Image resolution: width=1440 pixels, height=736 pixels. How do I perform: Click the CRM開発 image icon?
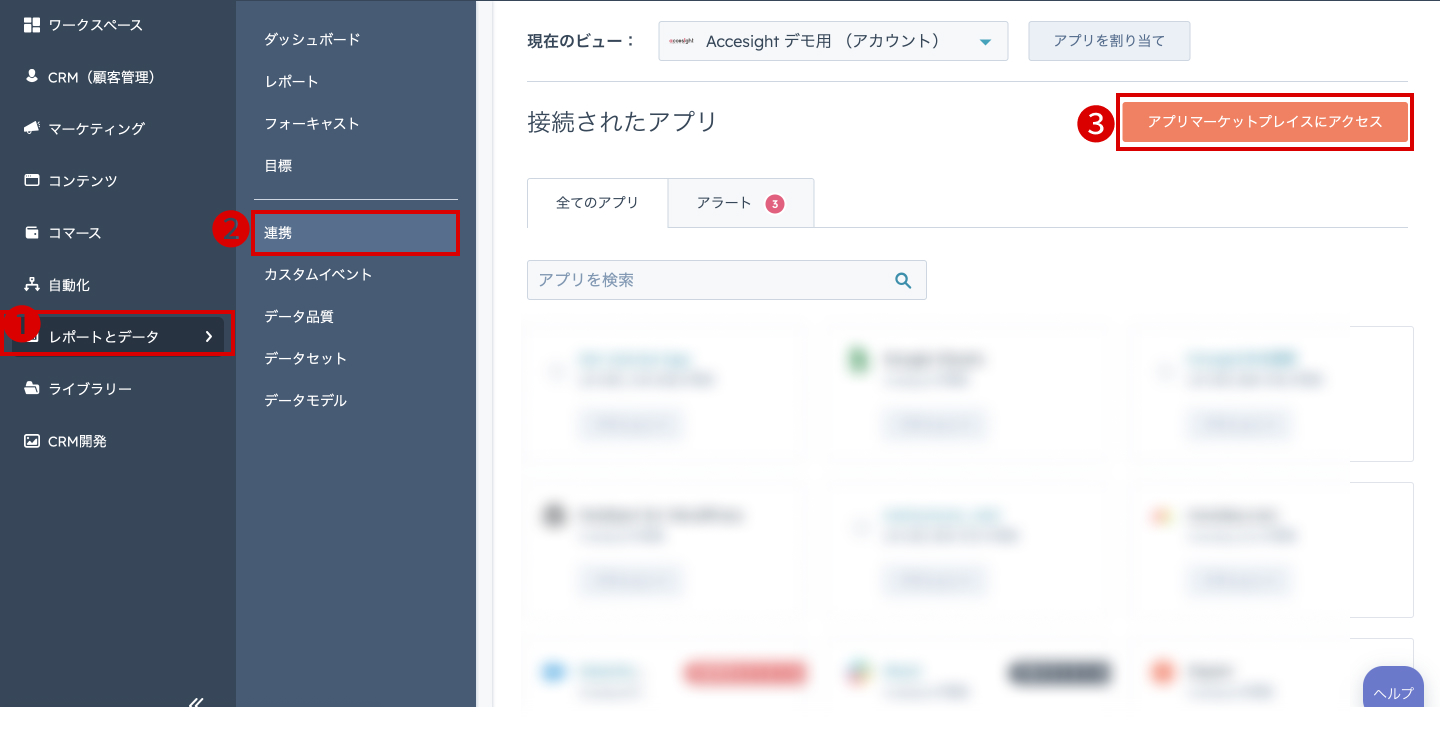point(32,440)
